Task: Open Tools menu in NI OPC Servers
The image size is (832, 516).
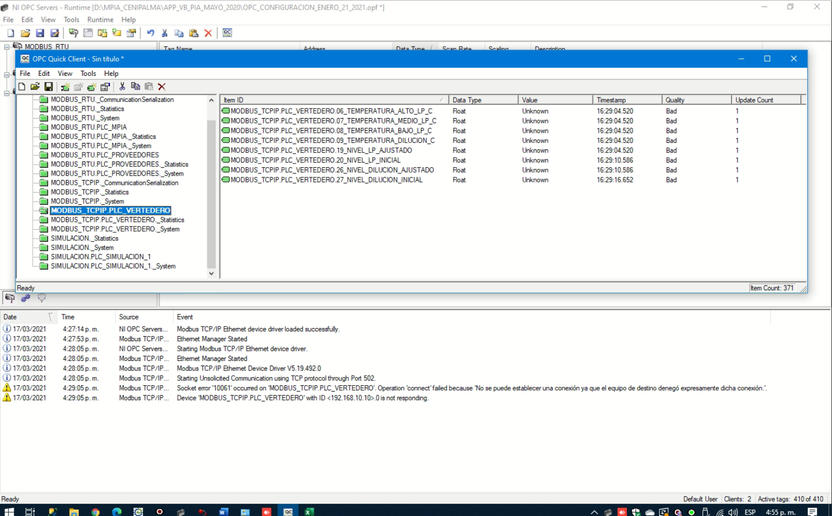Action: point(72,20)
